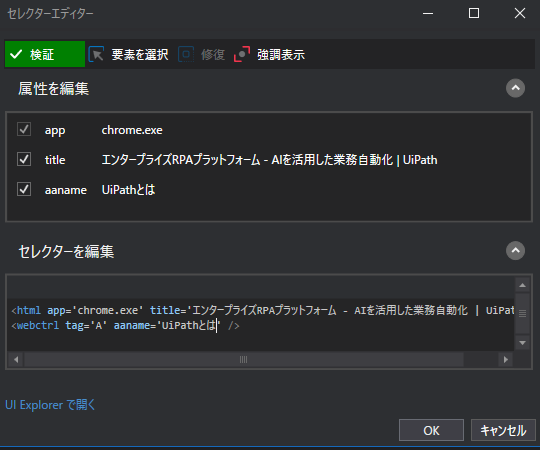This screenshot has width=540, height=450.
Task: Click the 要素を選択 cursor icon
Action: (x=96, y=54)
